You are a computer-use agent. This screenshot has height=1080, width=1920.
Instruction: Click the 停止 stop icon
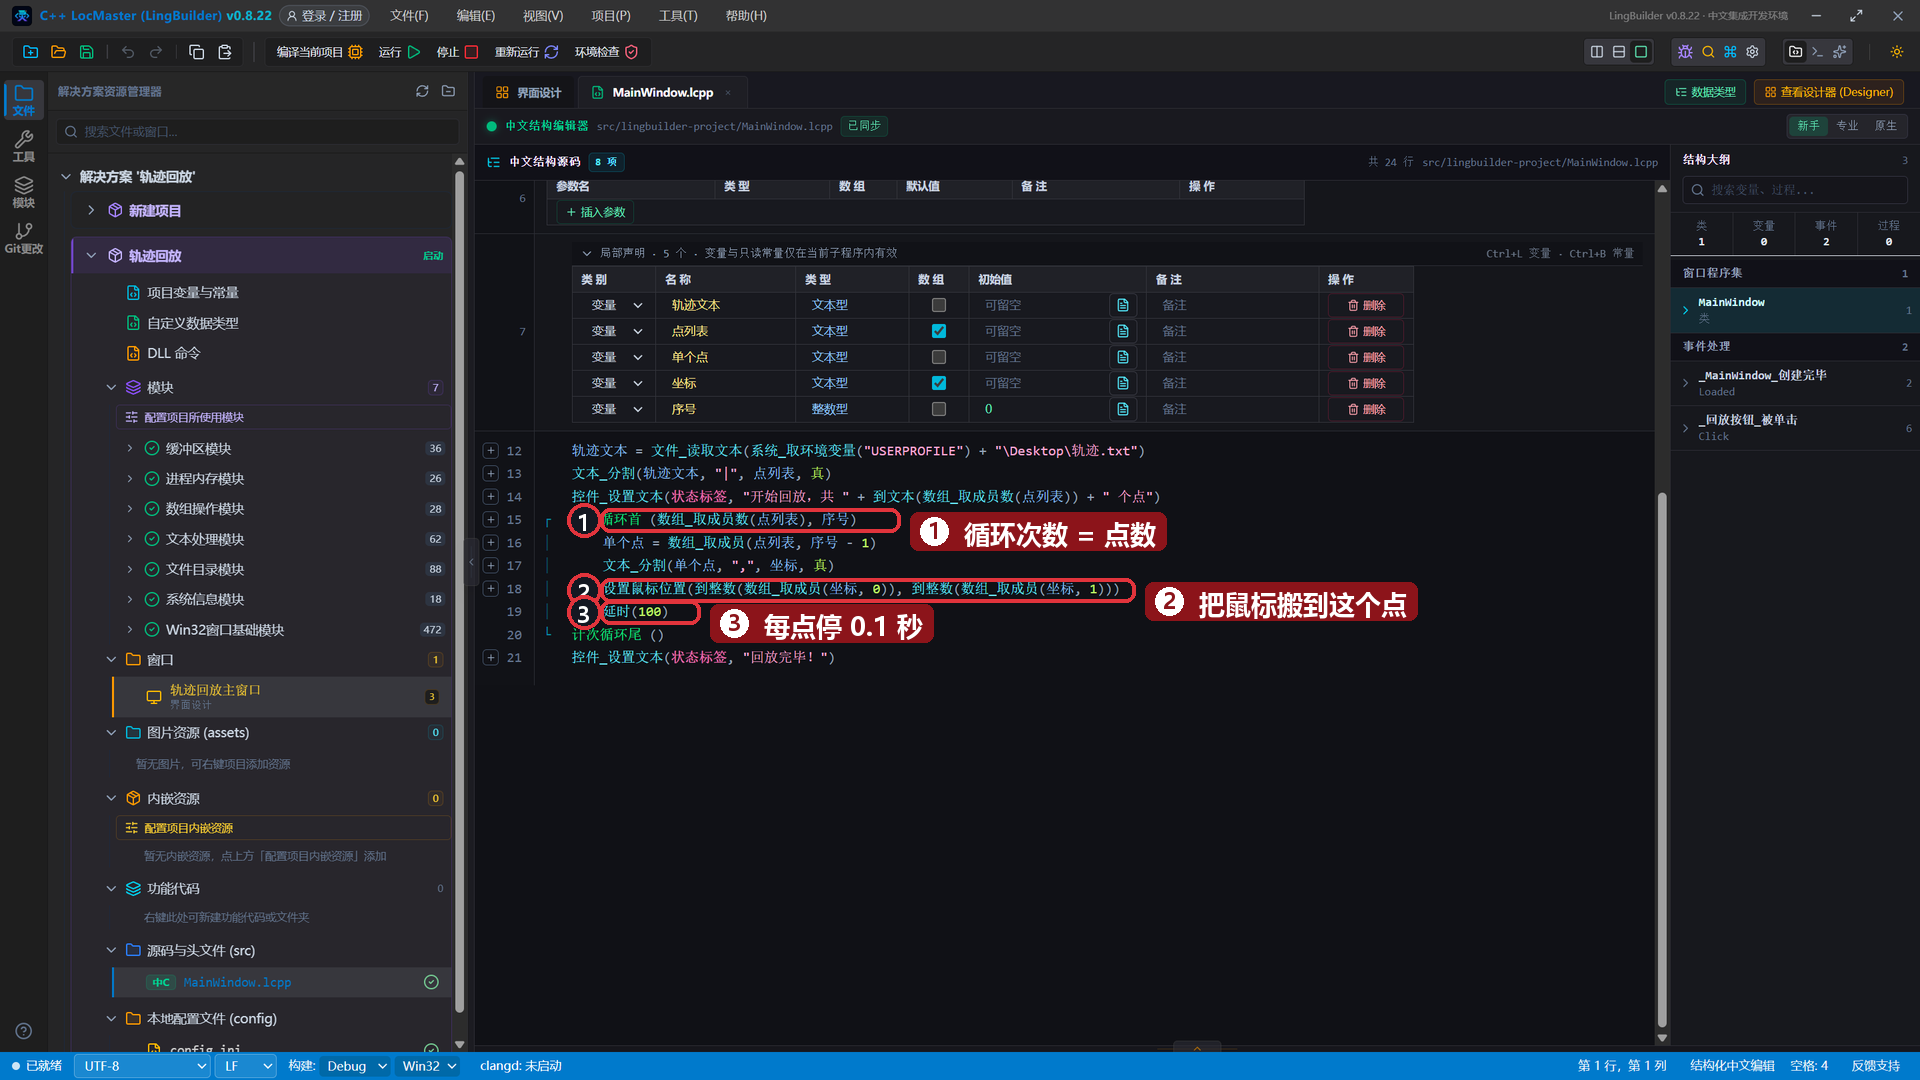coord(471,52)
